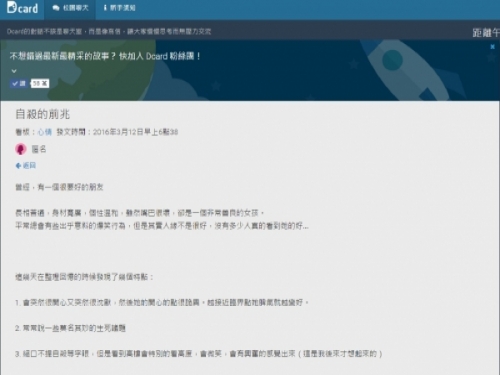Open the 校園聊天 tab
500x375 pixels.
click(x=70, y=8)
